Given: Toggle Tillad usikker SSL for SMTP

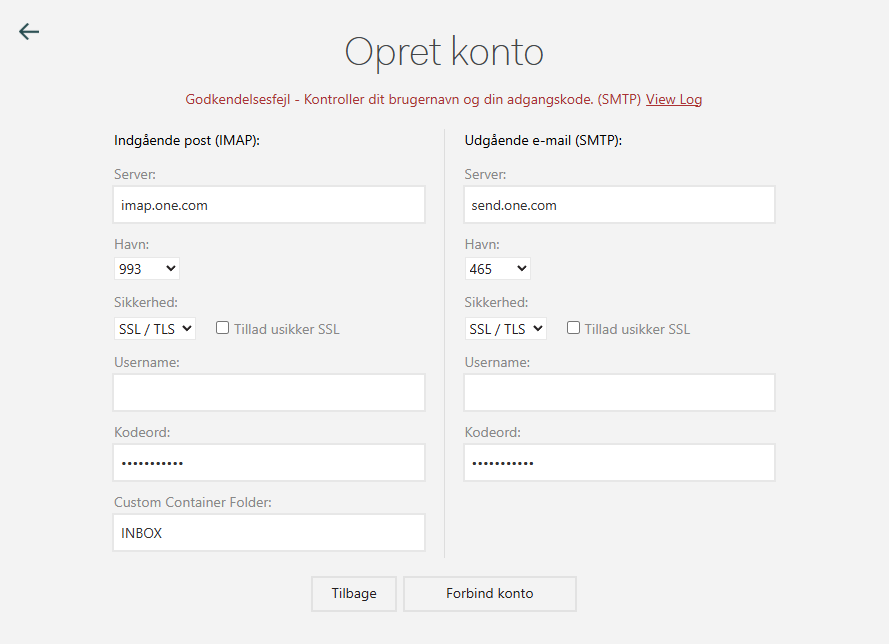Looking at the screenshot, I should (573, 328).
